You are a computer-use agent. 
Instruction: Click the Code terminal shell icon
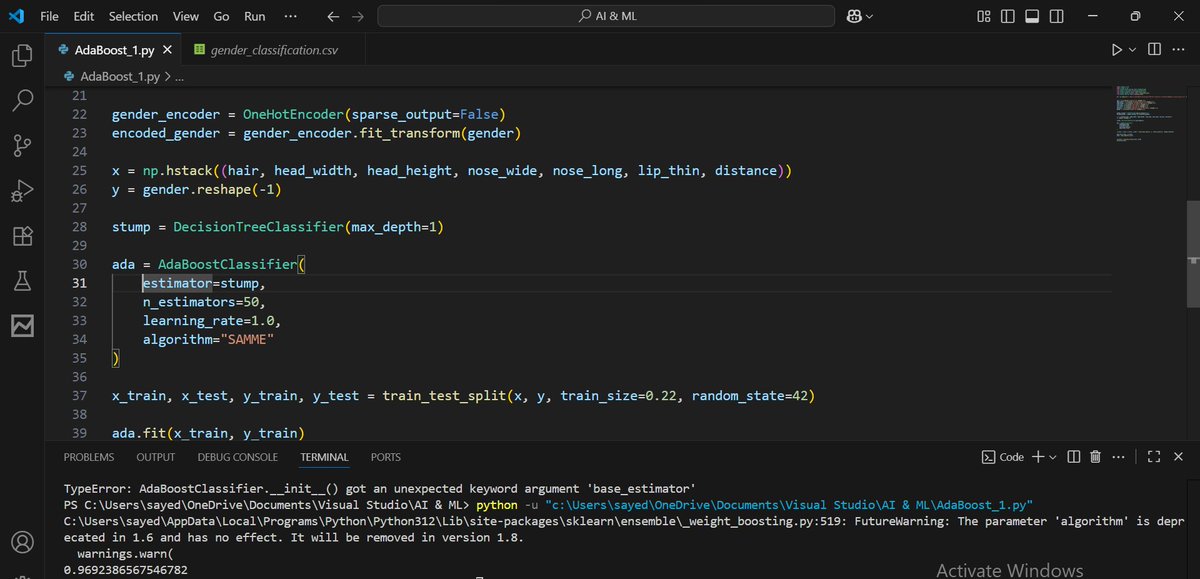pos(1003,457)
